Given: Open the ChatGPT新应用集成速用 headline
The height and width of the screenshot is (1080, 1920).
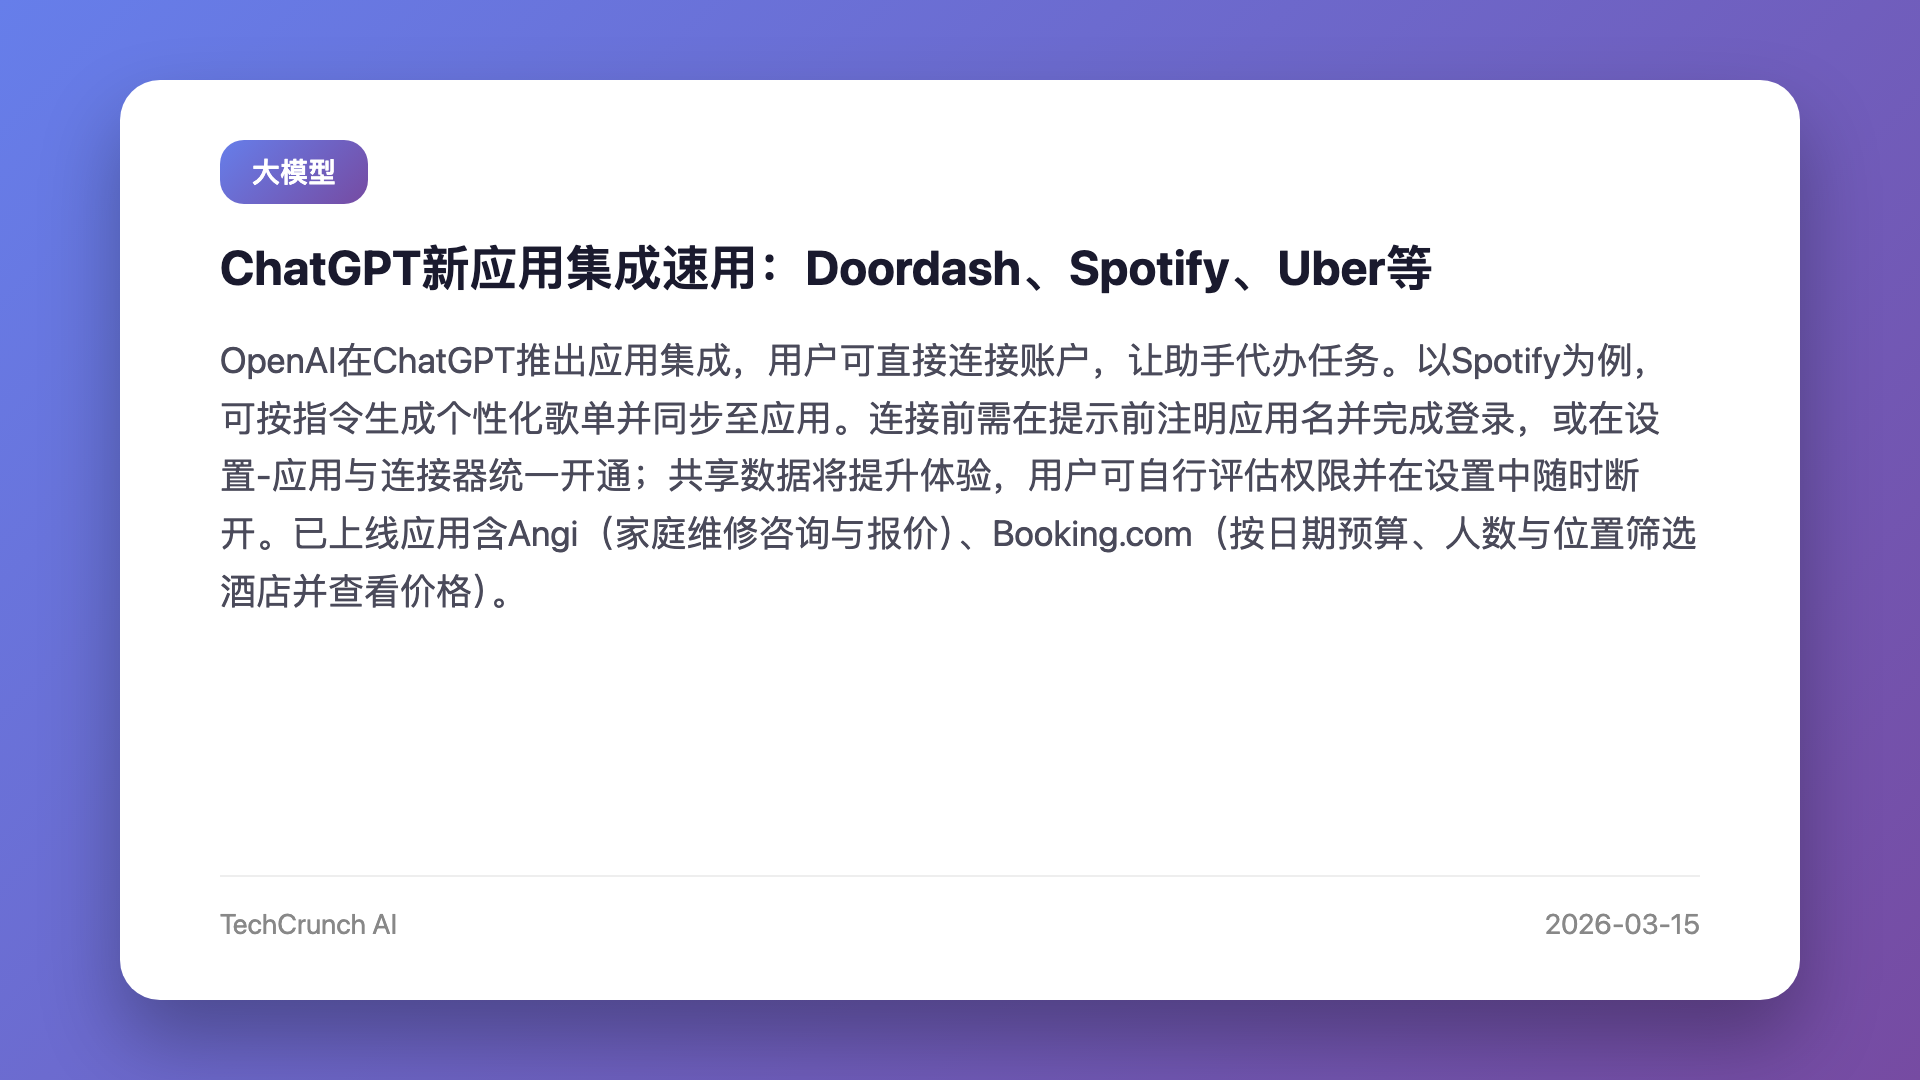Looking at the screenshot, I should (825, 268).
